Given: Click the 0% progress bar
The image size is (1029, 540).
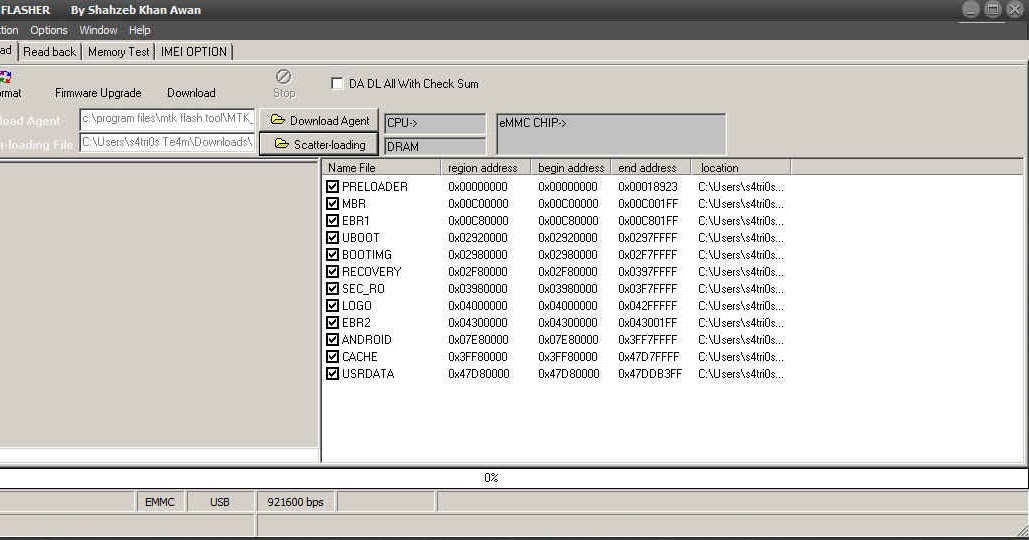Looking at the screenshot, I should 514,478.
